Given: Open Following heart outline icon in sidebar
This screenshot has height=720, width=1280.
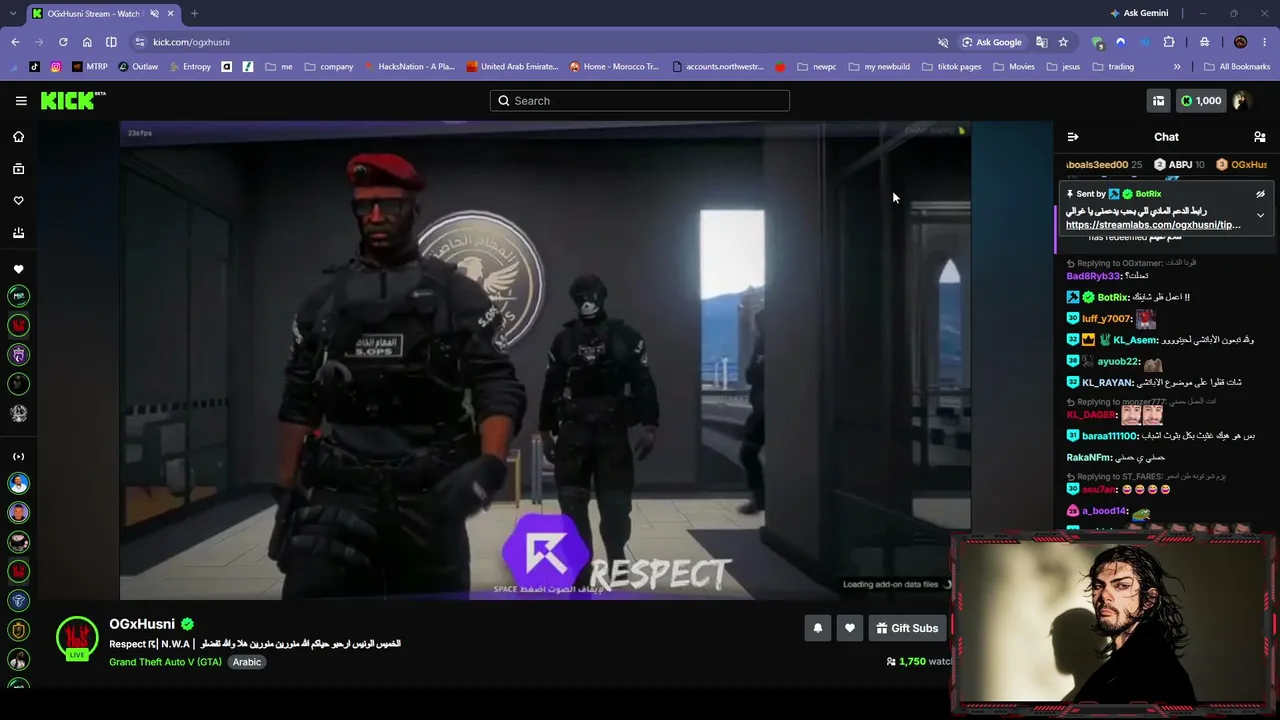Looking at the screenshot, I should point(18,201).
